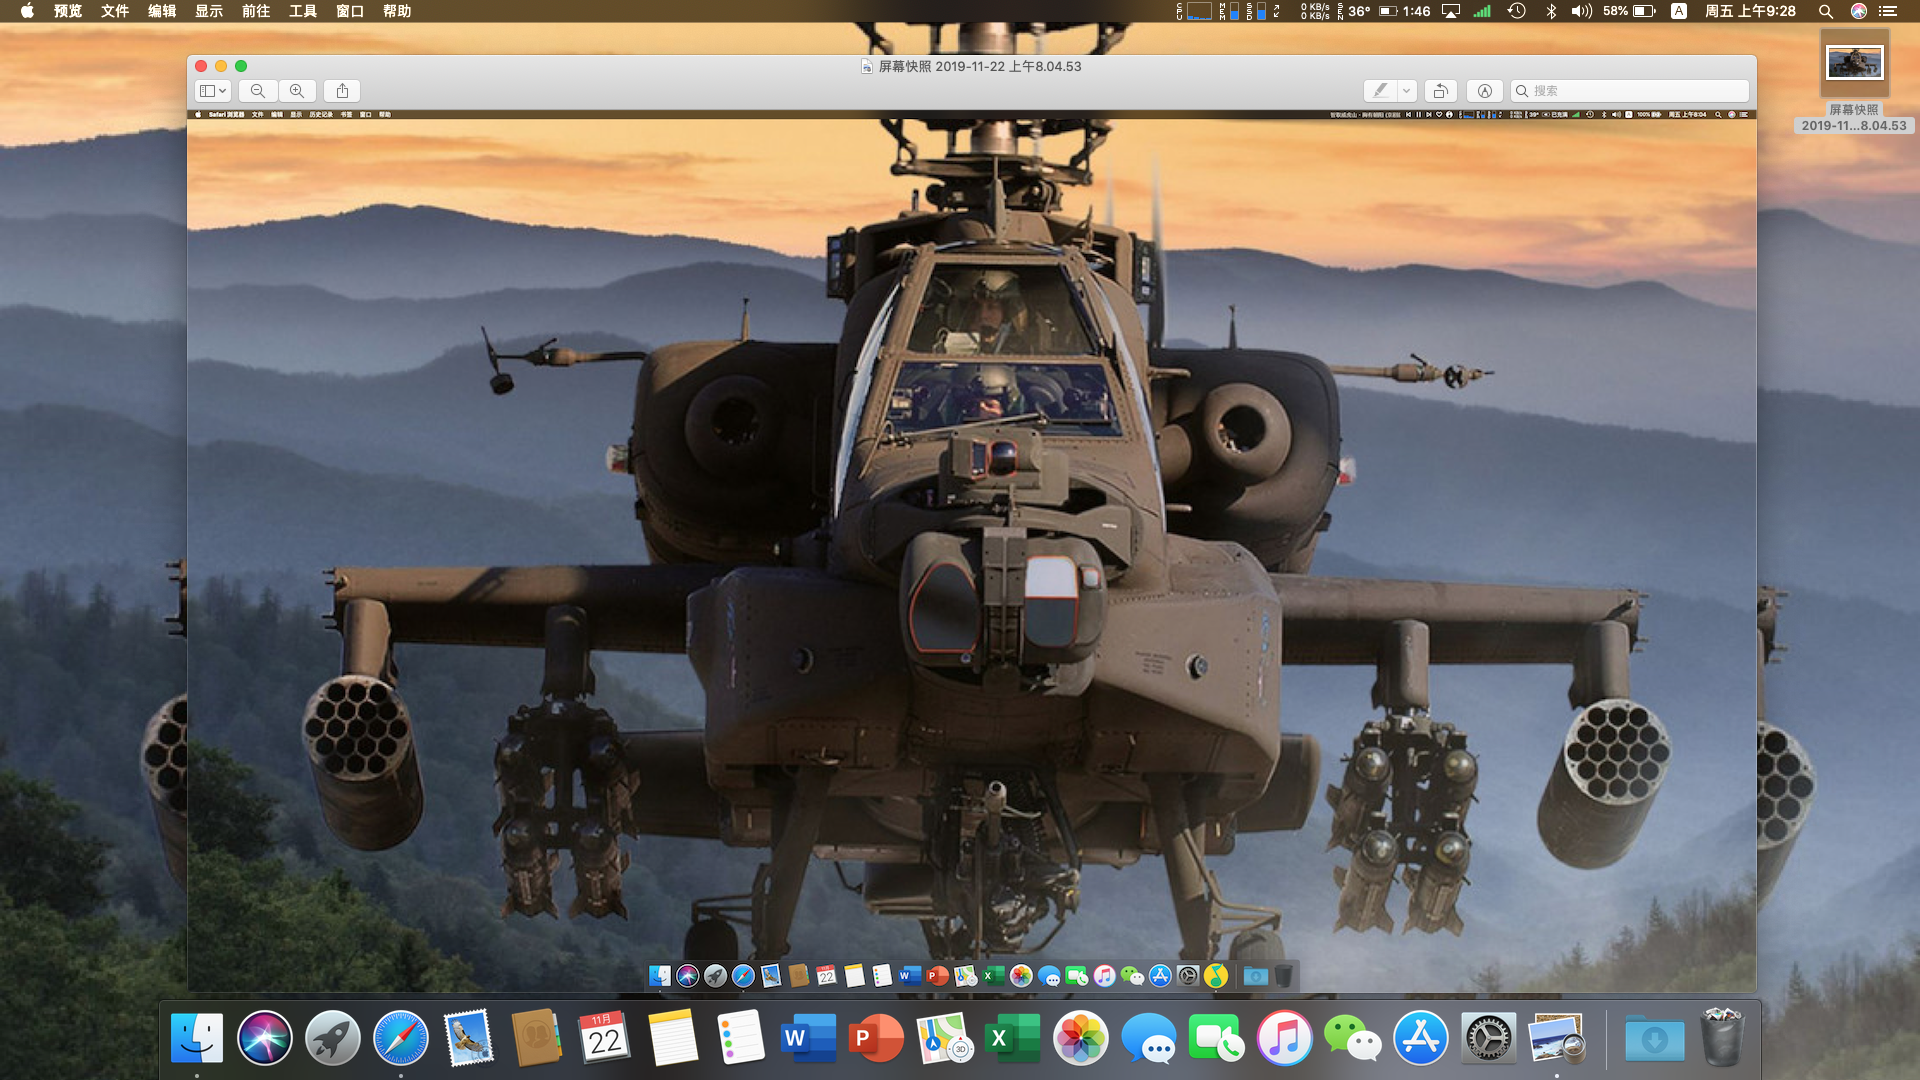Screen dimensions: 1920x1080
Task: Open Photos app in the Dock
Action: [x=1080, y=1038]
